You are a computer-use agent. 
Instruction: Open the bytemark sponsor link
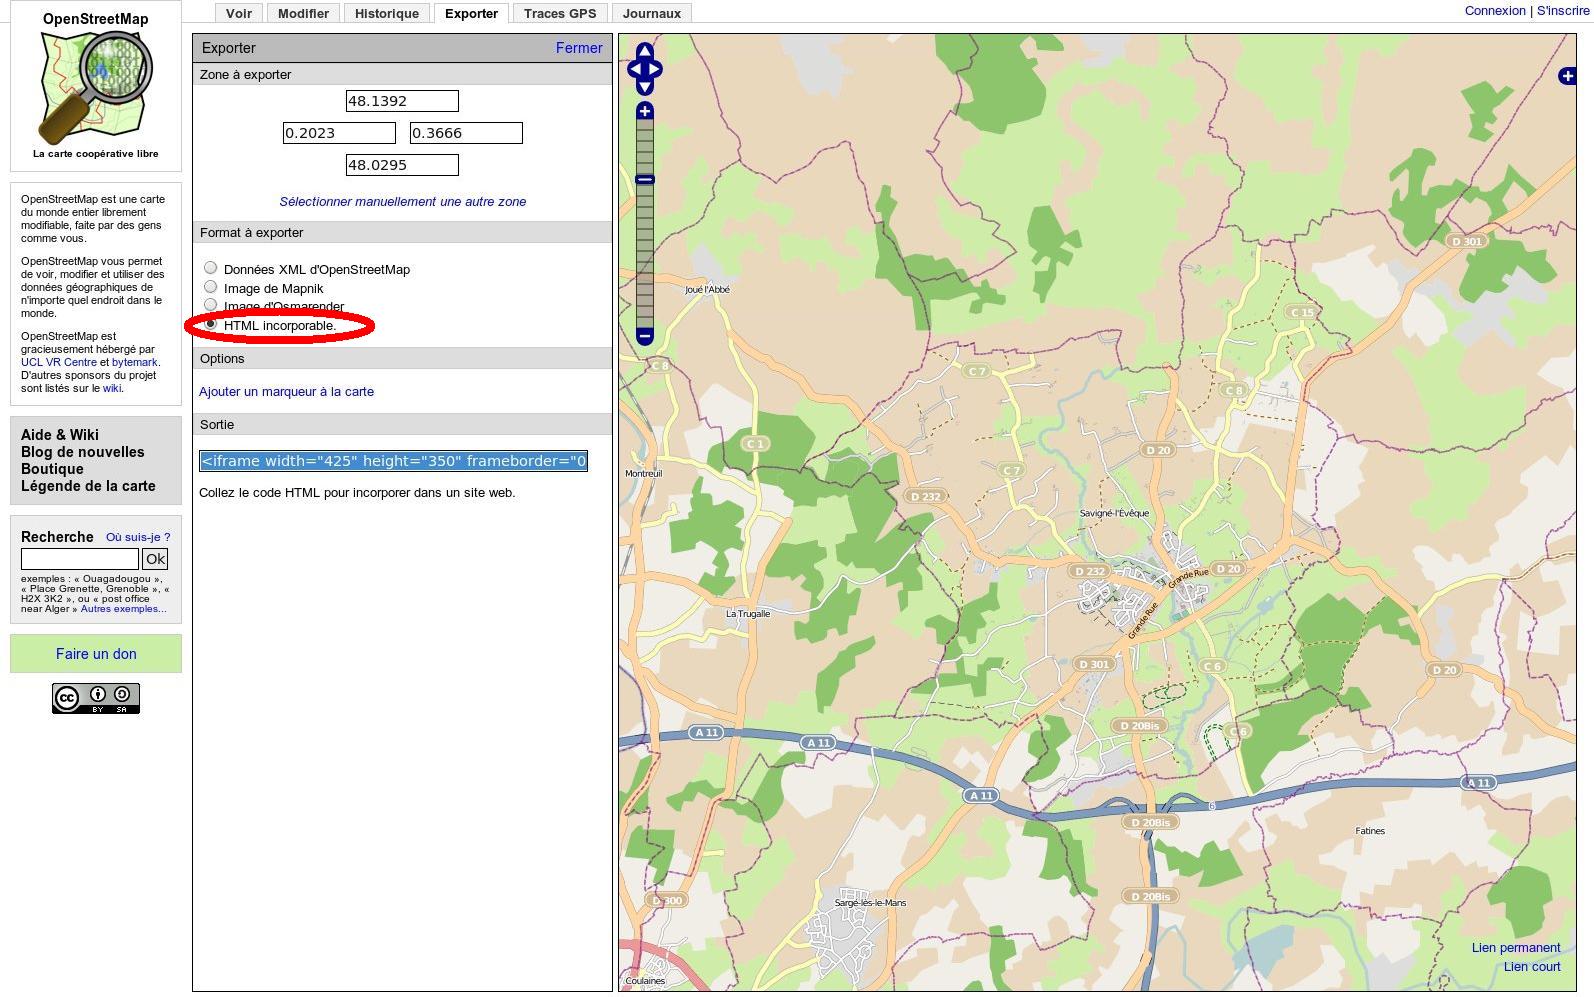tap(135, 362)
